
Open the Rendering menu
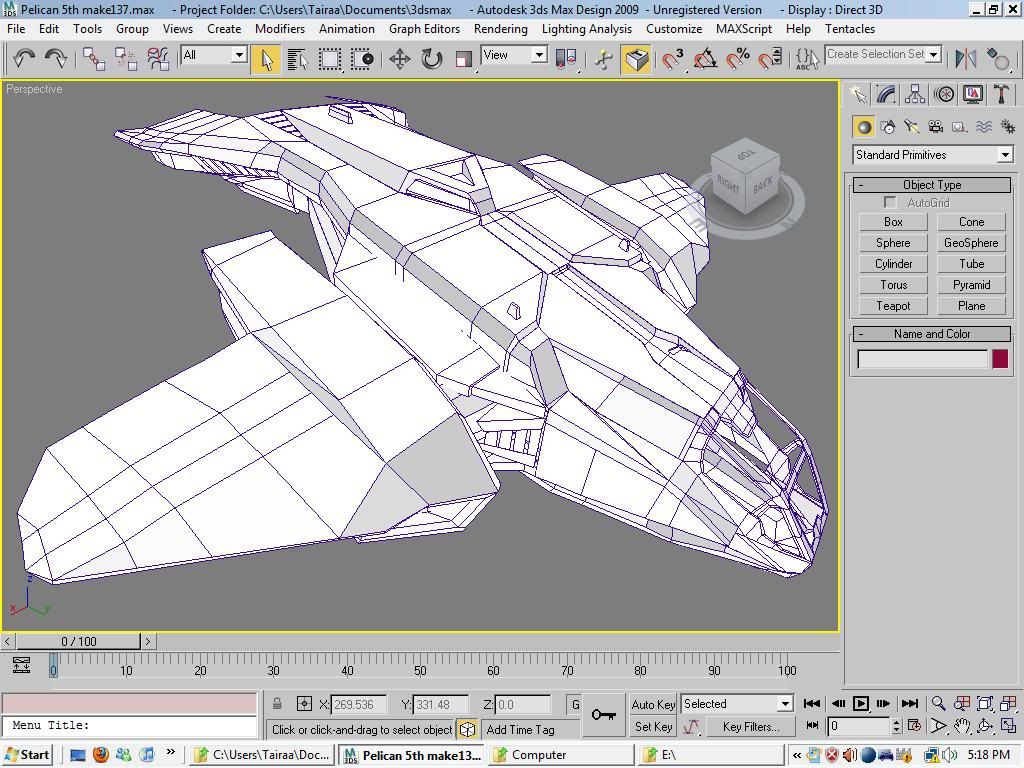coord(500,29)
